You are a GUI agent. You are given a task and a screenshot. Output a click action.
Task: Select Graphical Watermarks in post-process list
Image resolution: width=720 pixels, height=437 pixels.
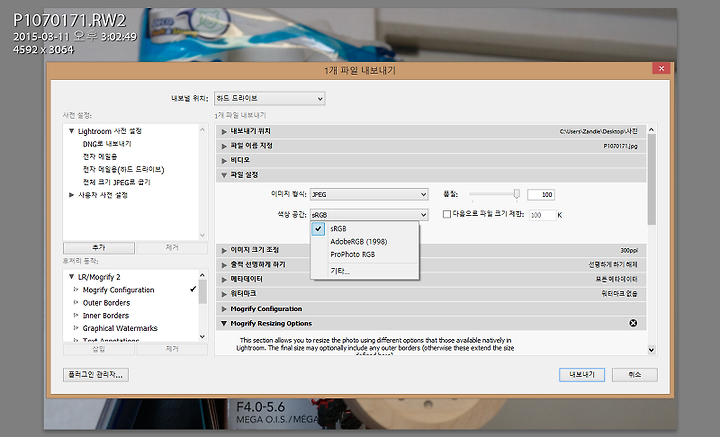coord(120,328)
